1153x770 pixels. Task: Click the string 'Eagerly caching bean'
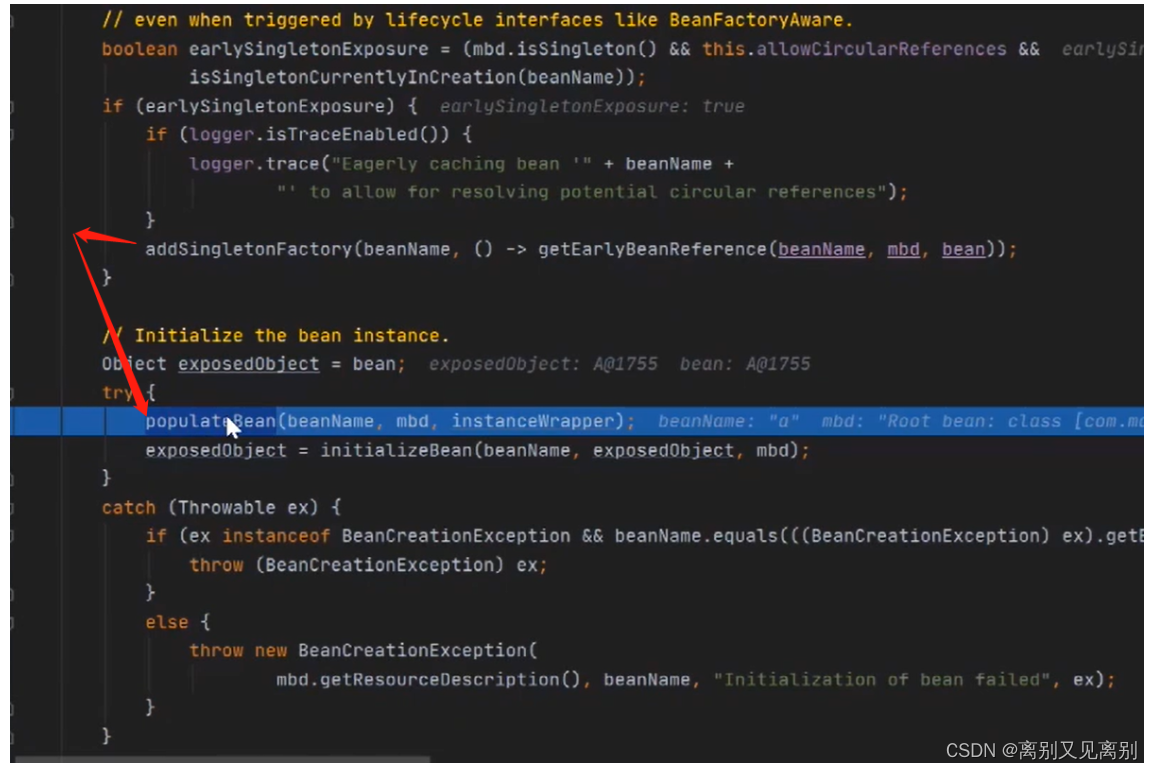461,163
